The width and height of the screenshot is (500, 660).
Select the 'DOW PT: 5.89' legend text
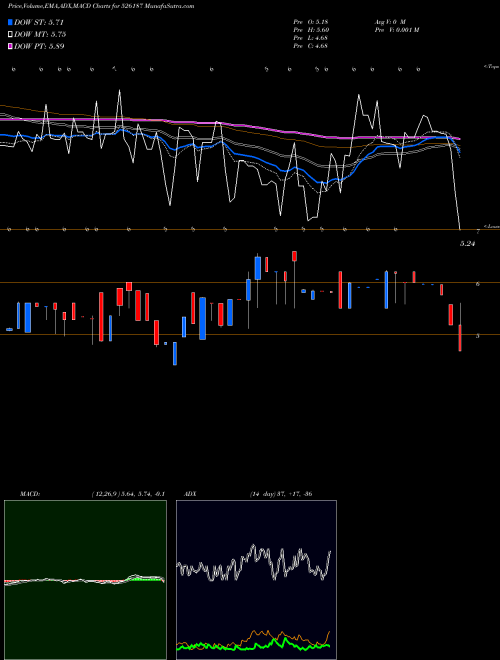click(39, 46)
